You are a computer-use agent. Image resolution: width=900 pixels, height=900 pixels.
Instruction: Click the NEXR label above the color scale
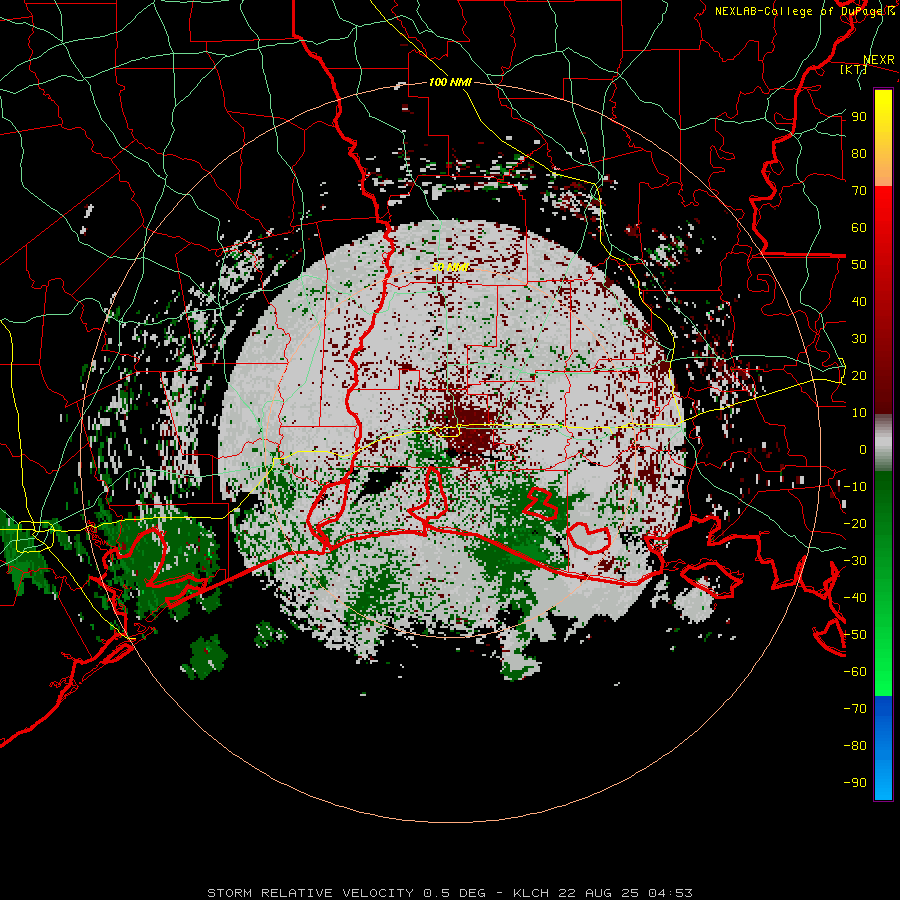tap(878, 60)
